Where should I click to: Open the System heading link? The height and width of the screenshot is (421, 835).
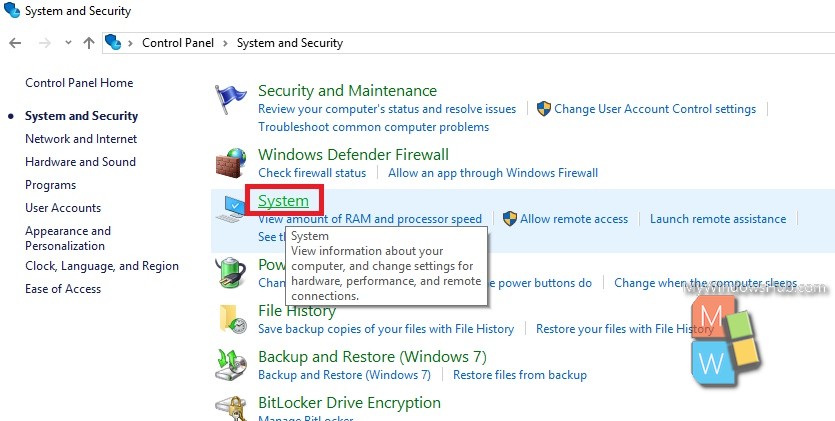(x=283, y=201)
